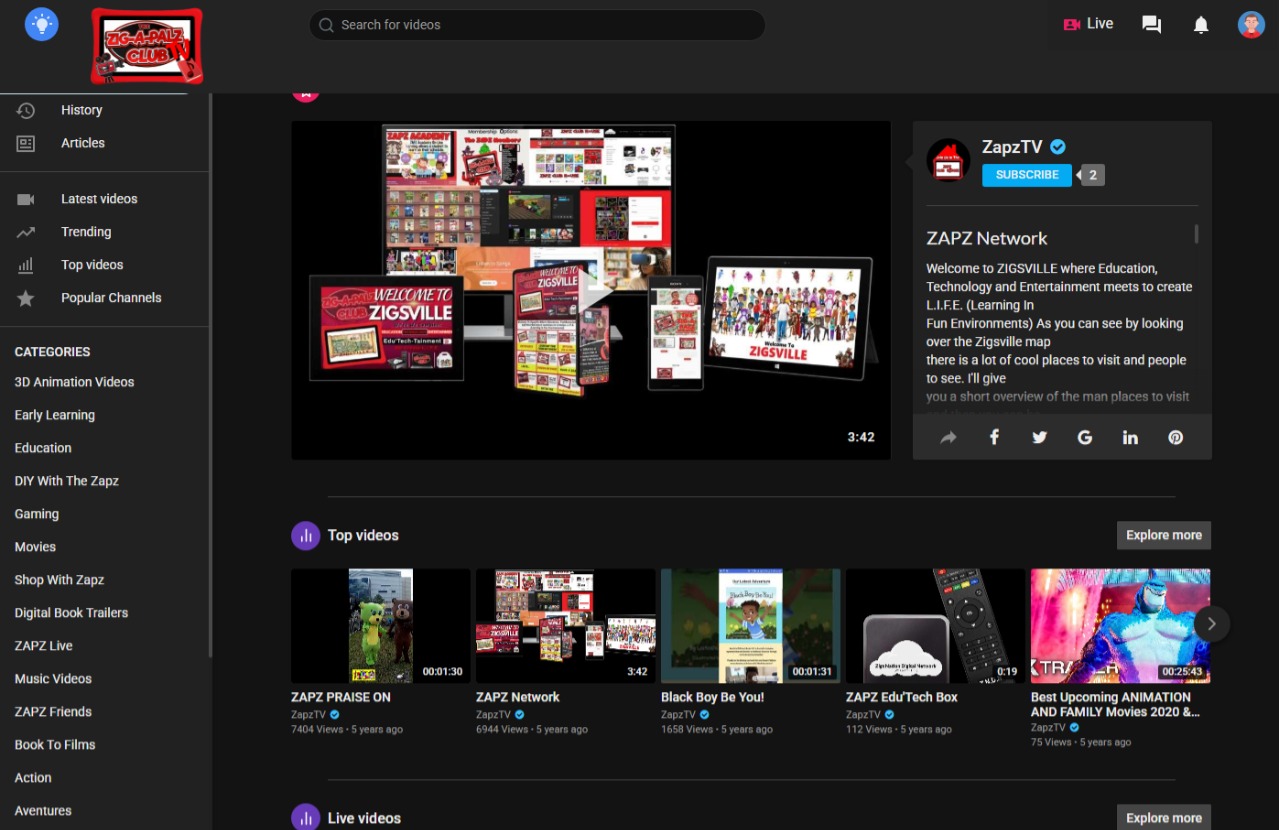Select the Early Learning category
The width and height of the screenshot is (1279, 830).
[x=55, y=415]
